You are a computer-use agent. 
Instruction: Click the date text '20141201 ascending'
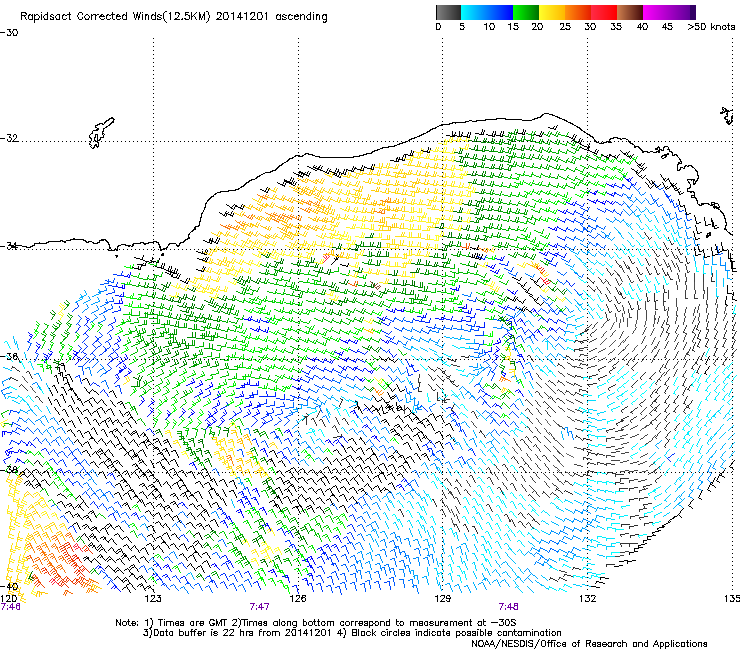coord(271,17)
